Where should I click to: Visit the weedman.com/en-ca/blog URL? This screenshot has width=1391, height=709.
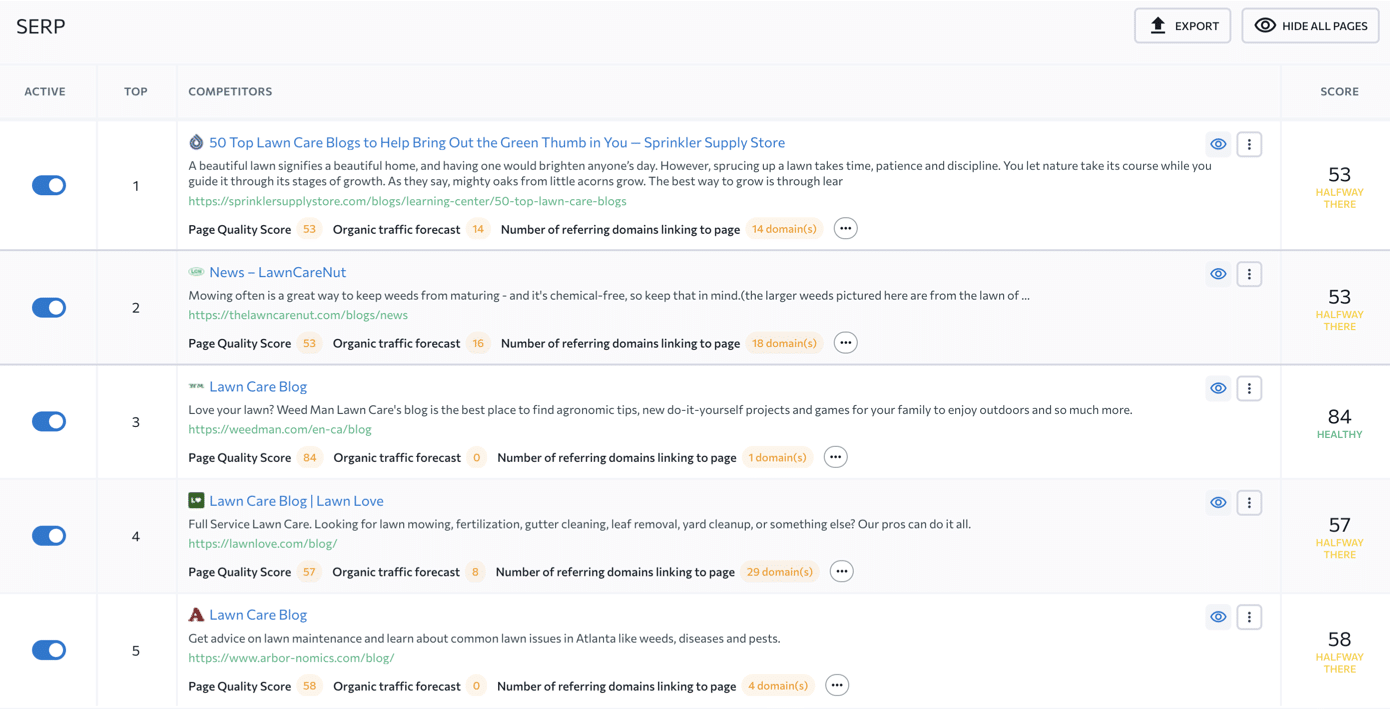[280, 429]
